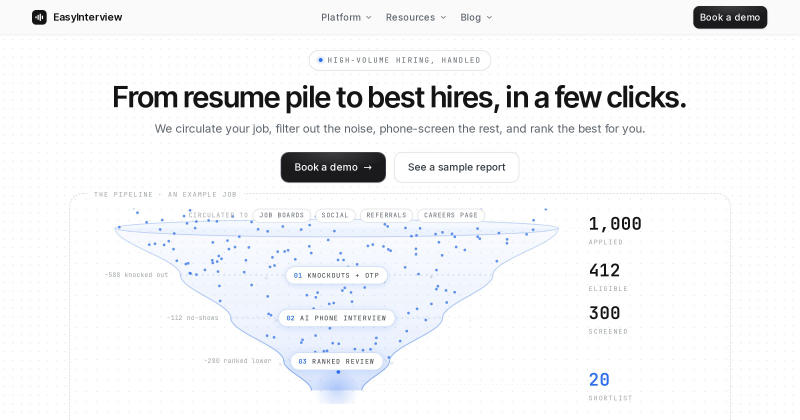This screenshot has height=420, width=800.
Task: Open See a sample report
Action: [457, 167]
